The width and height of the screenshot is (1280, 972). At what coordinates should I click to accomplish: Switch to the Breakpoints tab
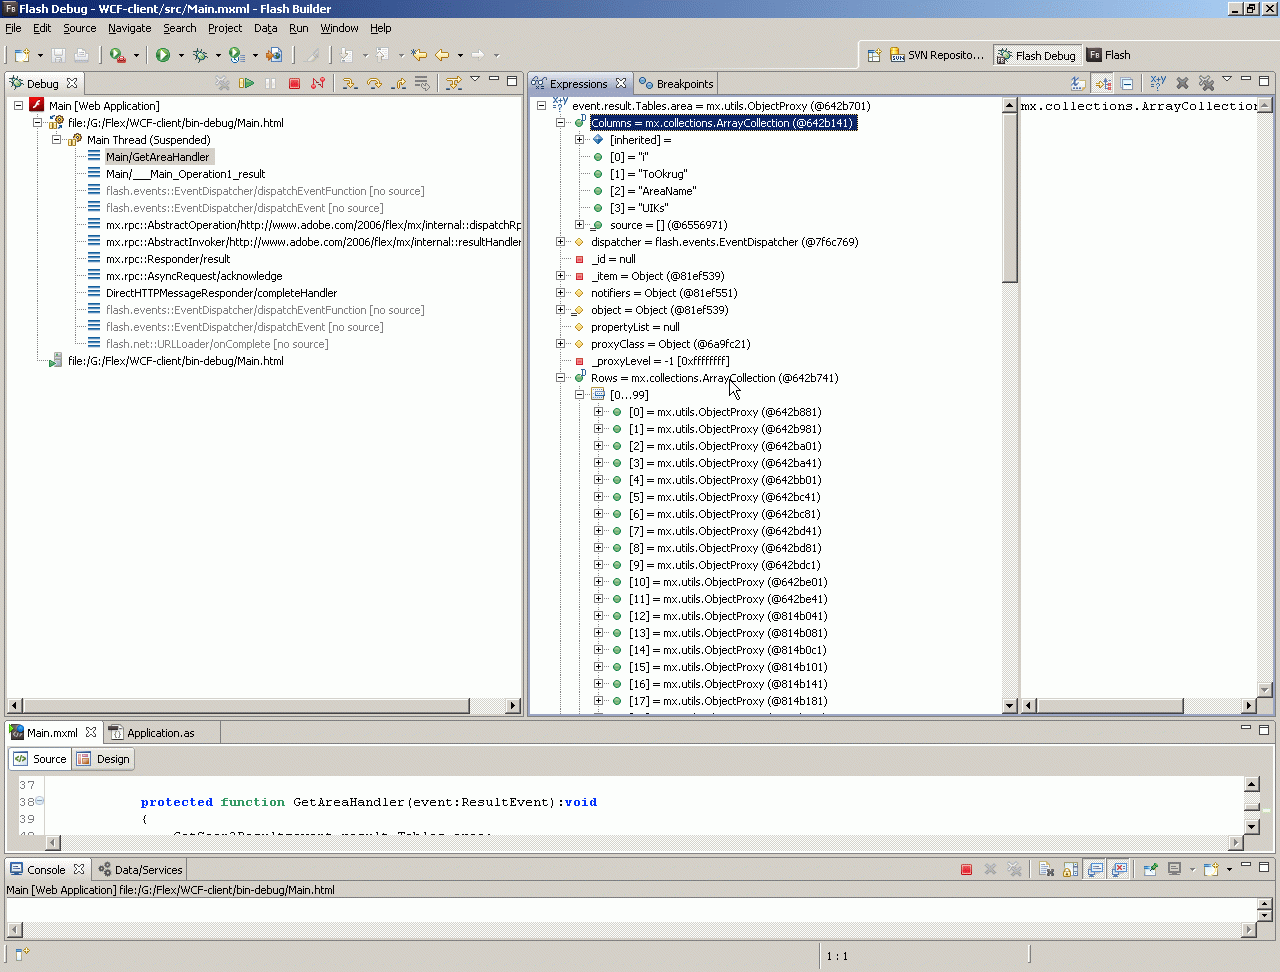coord(677,84)
